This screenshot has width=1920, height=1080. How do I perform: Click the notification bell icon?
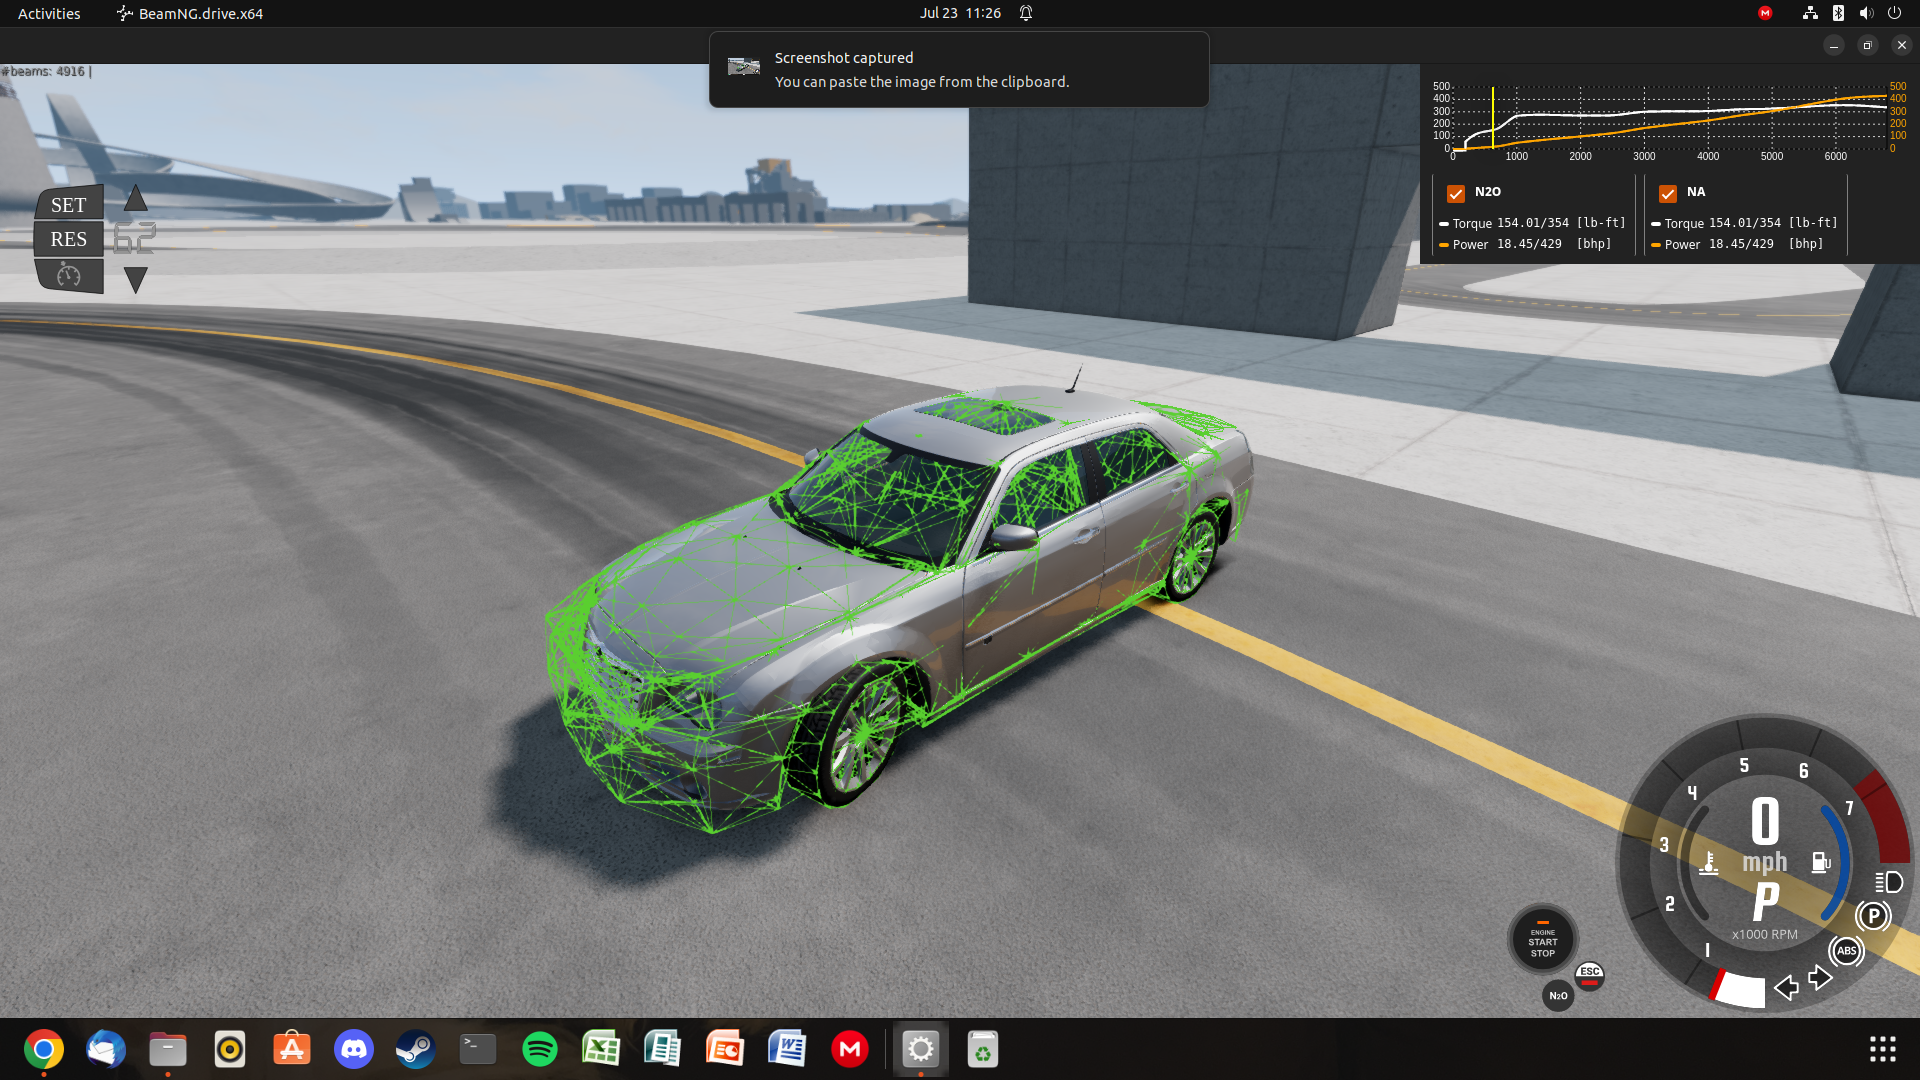1026,13
